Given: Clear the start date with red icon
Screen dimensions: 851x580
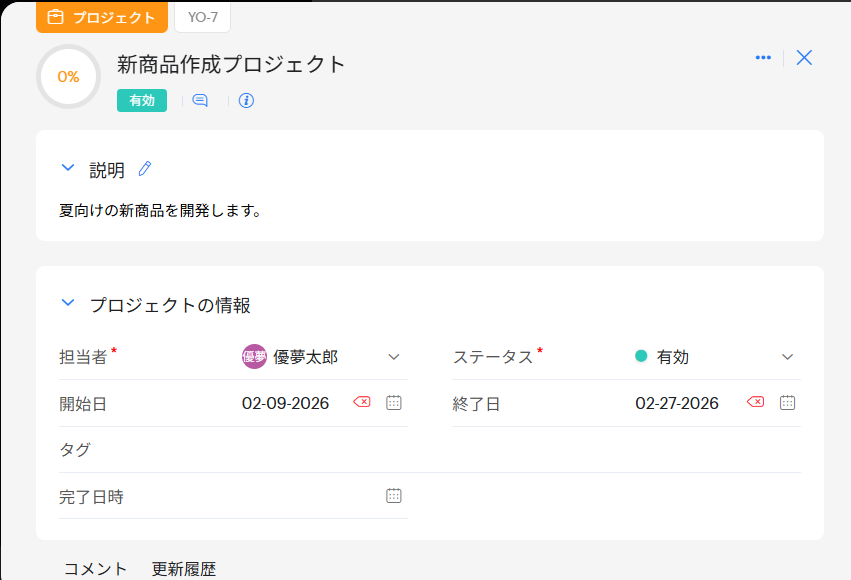Looking at the screenshot, I should (362, 402).
